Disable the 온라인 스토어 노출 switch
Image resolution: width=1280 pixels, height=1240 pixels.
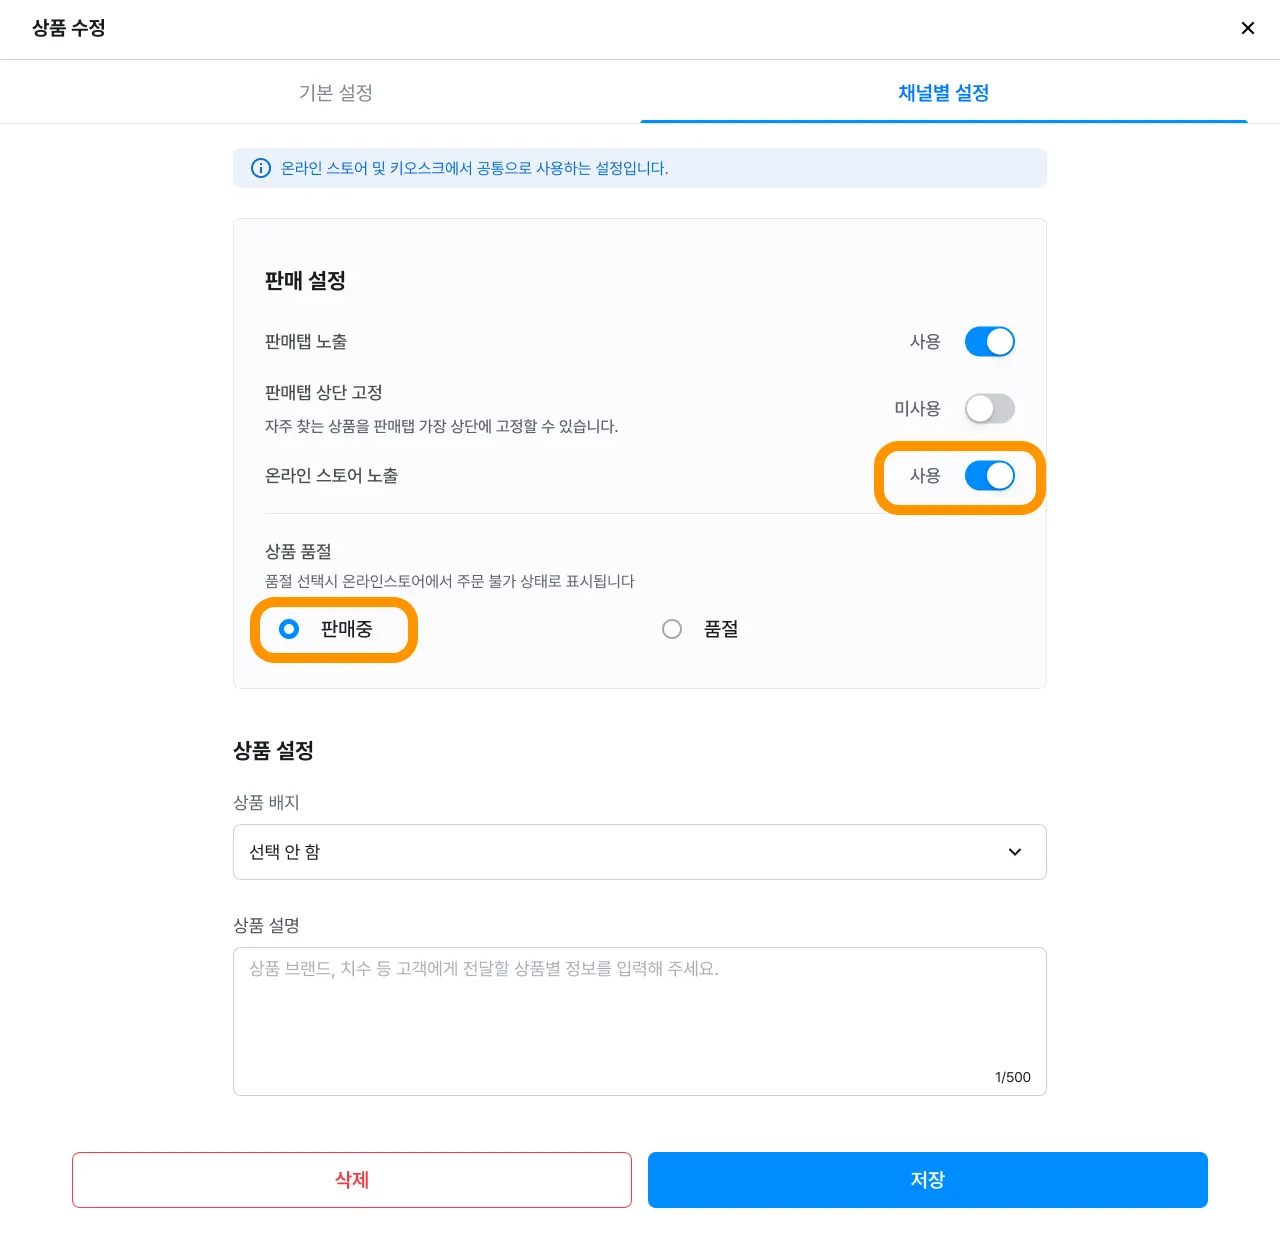click(990, 476)
